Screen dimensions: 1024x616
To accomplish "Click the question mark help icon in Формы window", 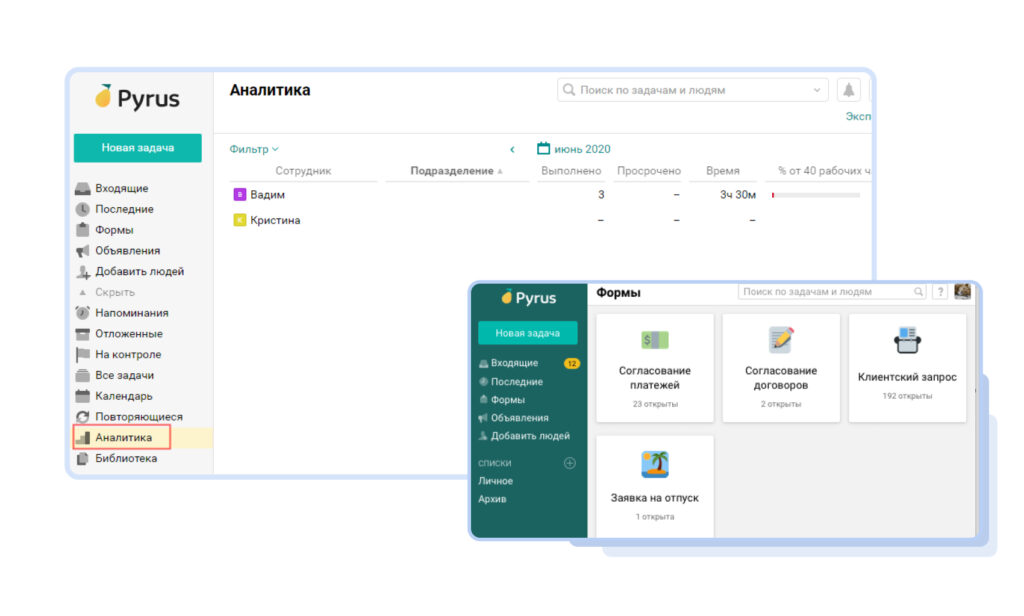I will point(940,292).
